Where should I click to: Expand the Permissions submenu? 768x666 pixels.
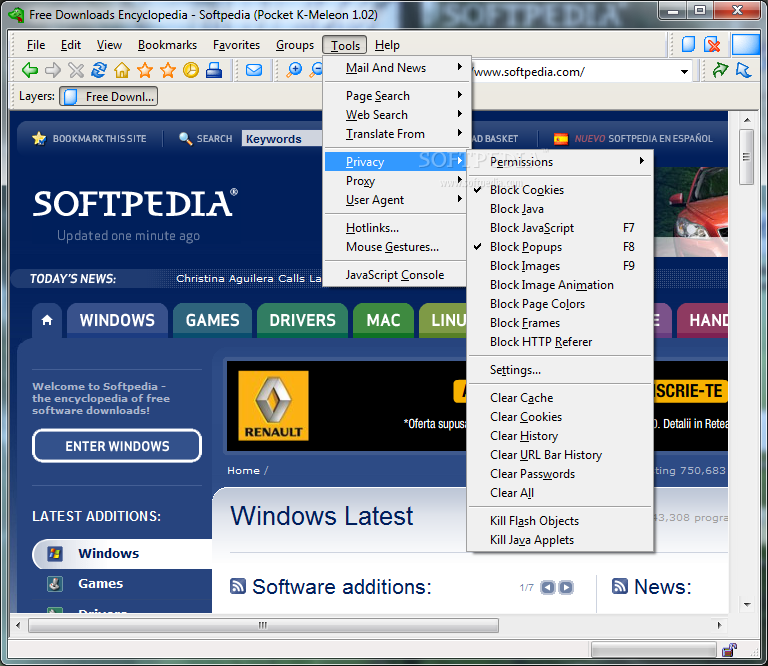[560, 162]
